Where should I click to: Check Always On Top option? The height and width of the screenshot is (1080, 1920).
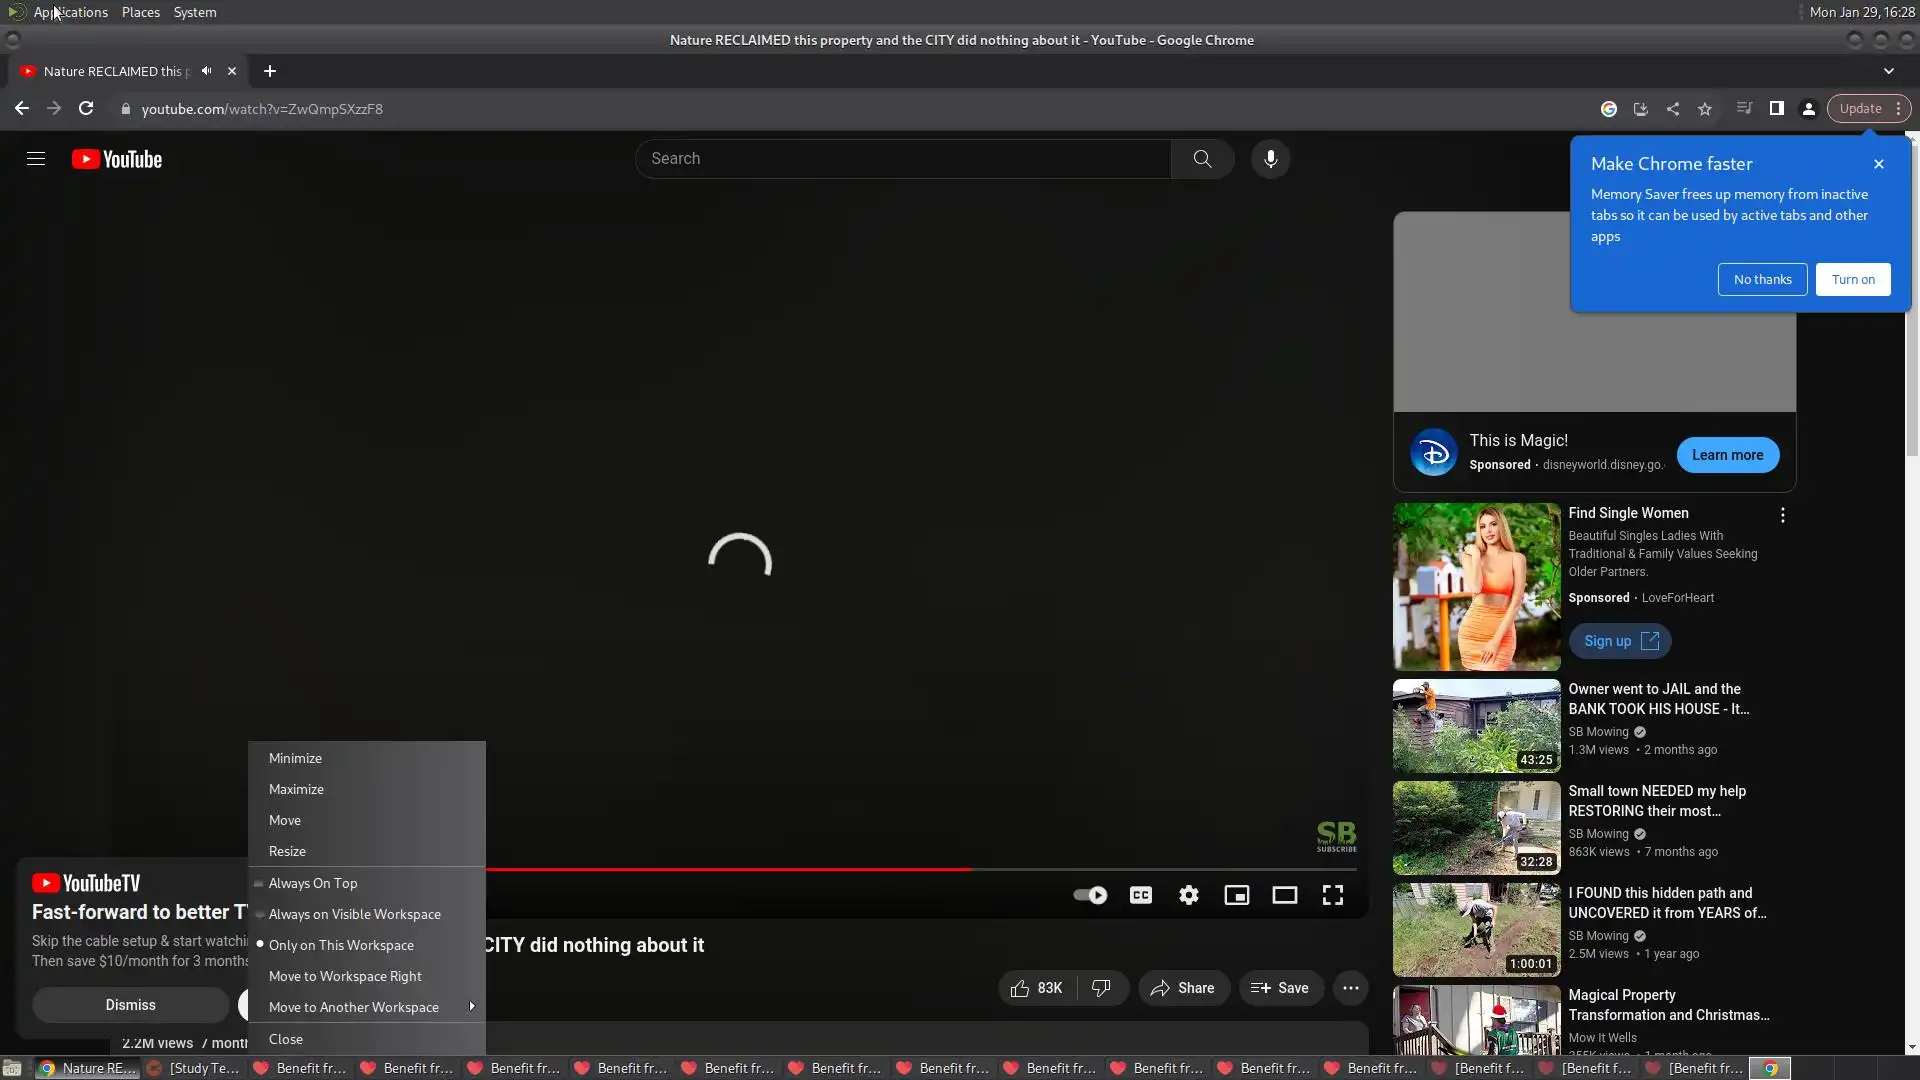click(x=312, y=883)
